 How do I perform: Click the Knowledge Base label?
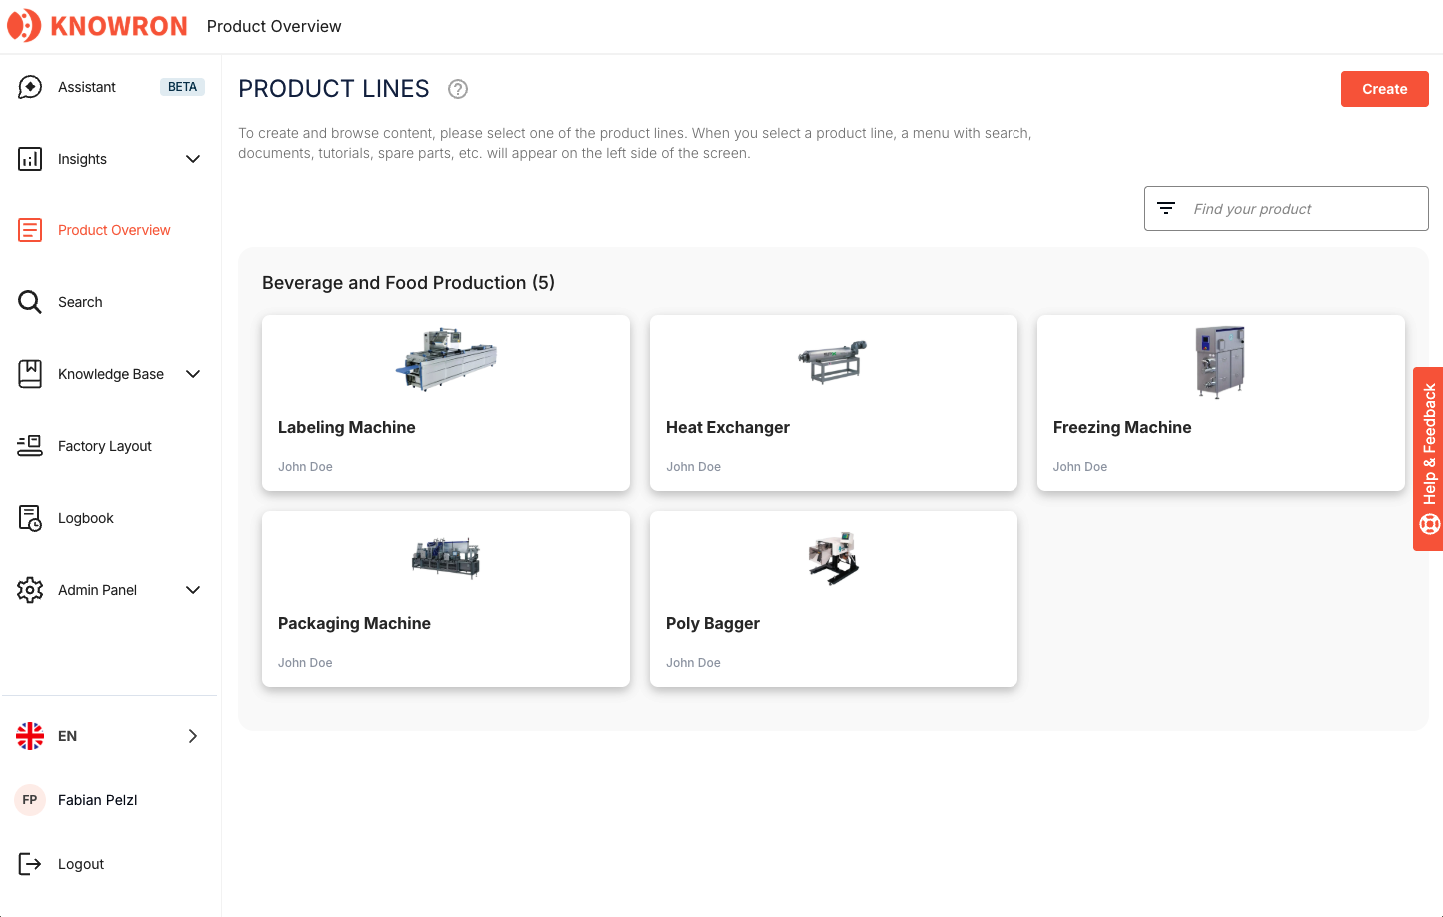(x=111, y=374)
